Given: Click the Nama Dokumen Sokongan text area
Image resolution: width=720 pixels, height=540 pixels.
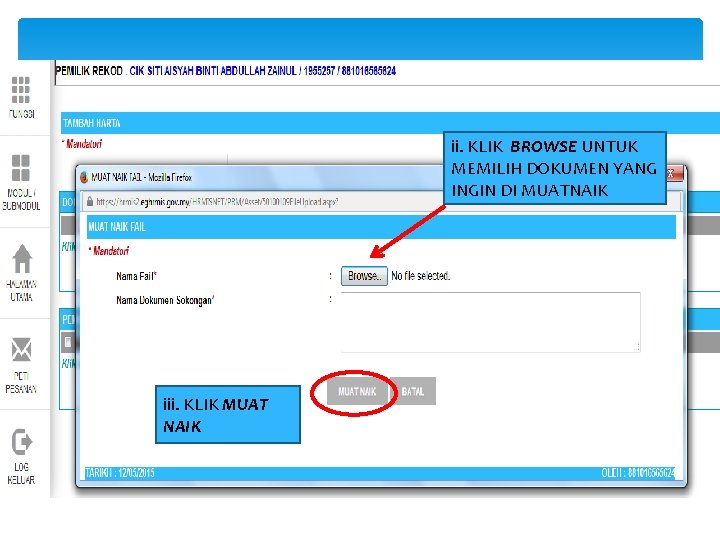Looking at the screenshot, I should click(490, 322).
